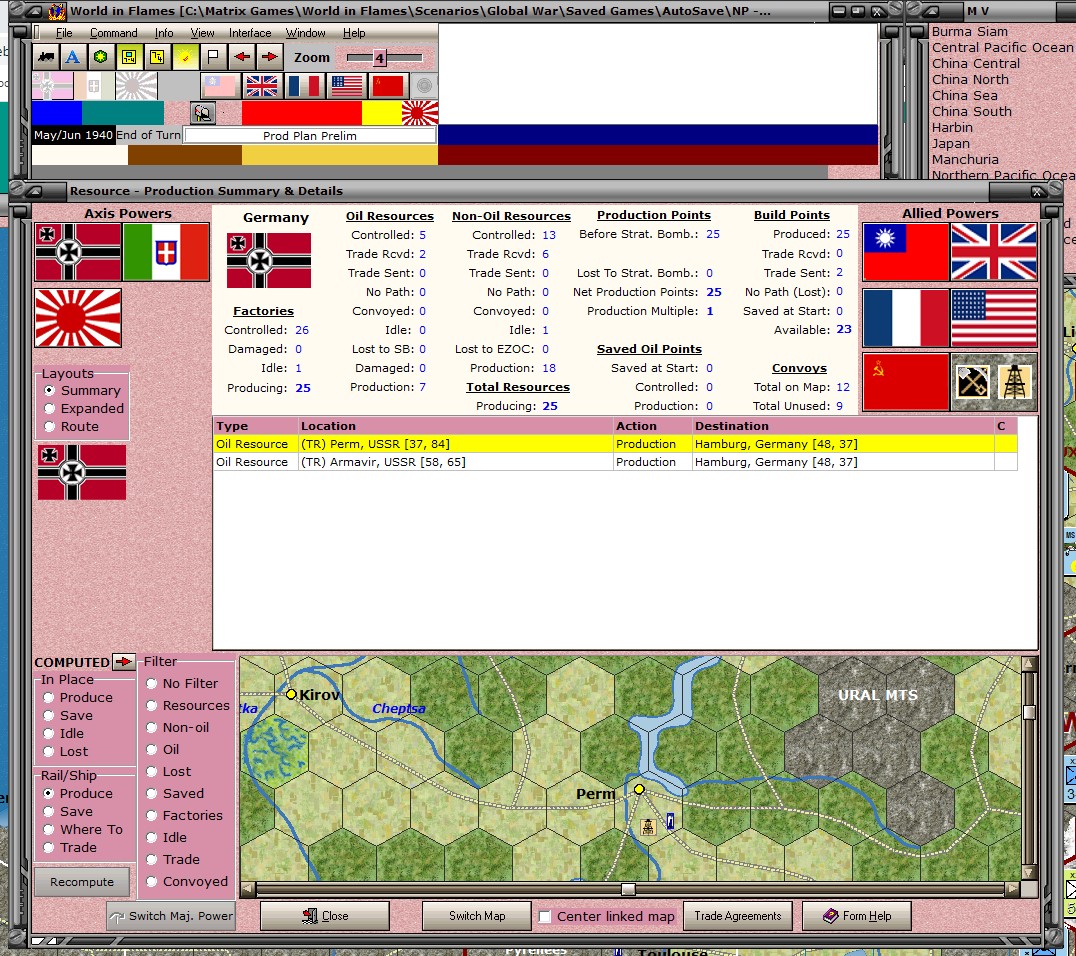This screenshot has width=1076, height=956.
Task: Click the red right arrow toolbar icon
Action: pos(270,57)
